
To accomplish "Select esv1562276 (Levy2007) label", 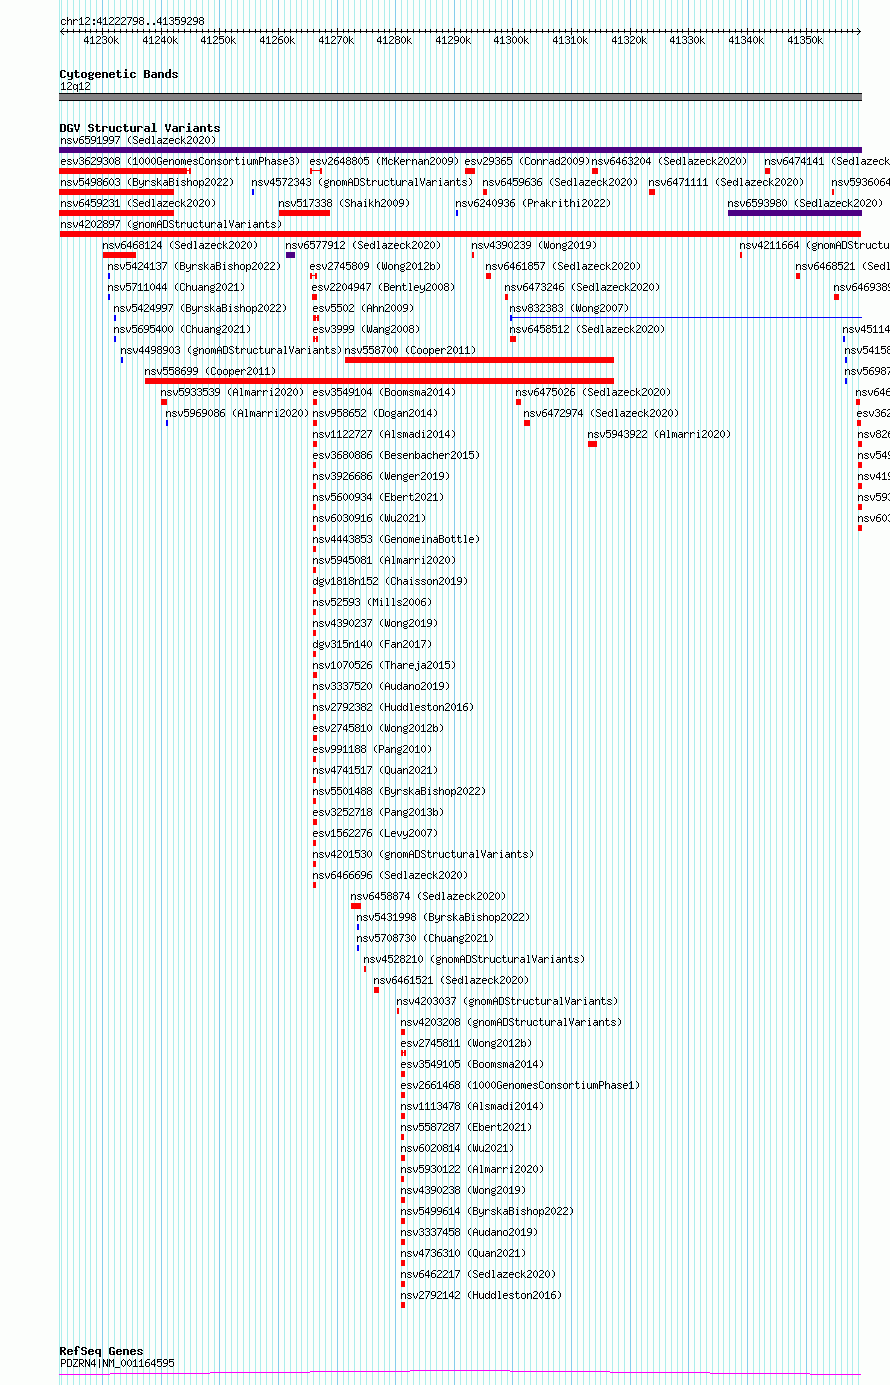I will [x=375, y=833].
